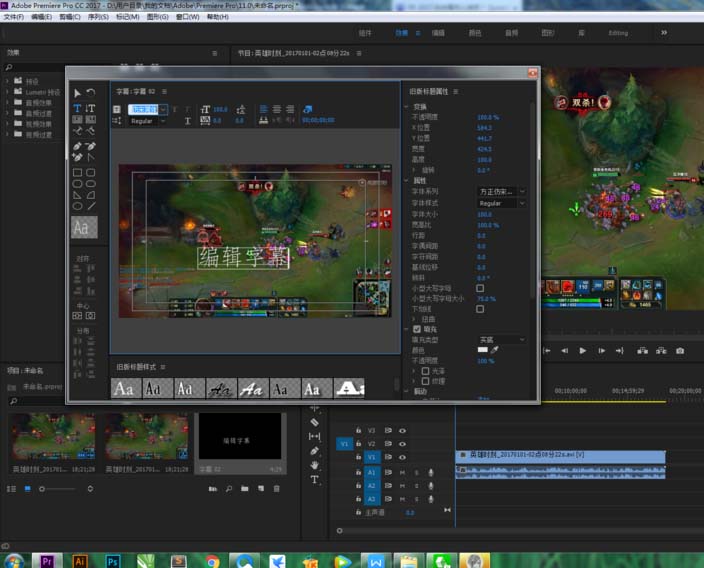Select the arrow Selection tool in titler
Image resolution: width=704 pixels, height=568 pixels.
[x=77, y=93]
